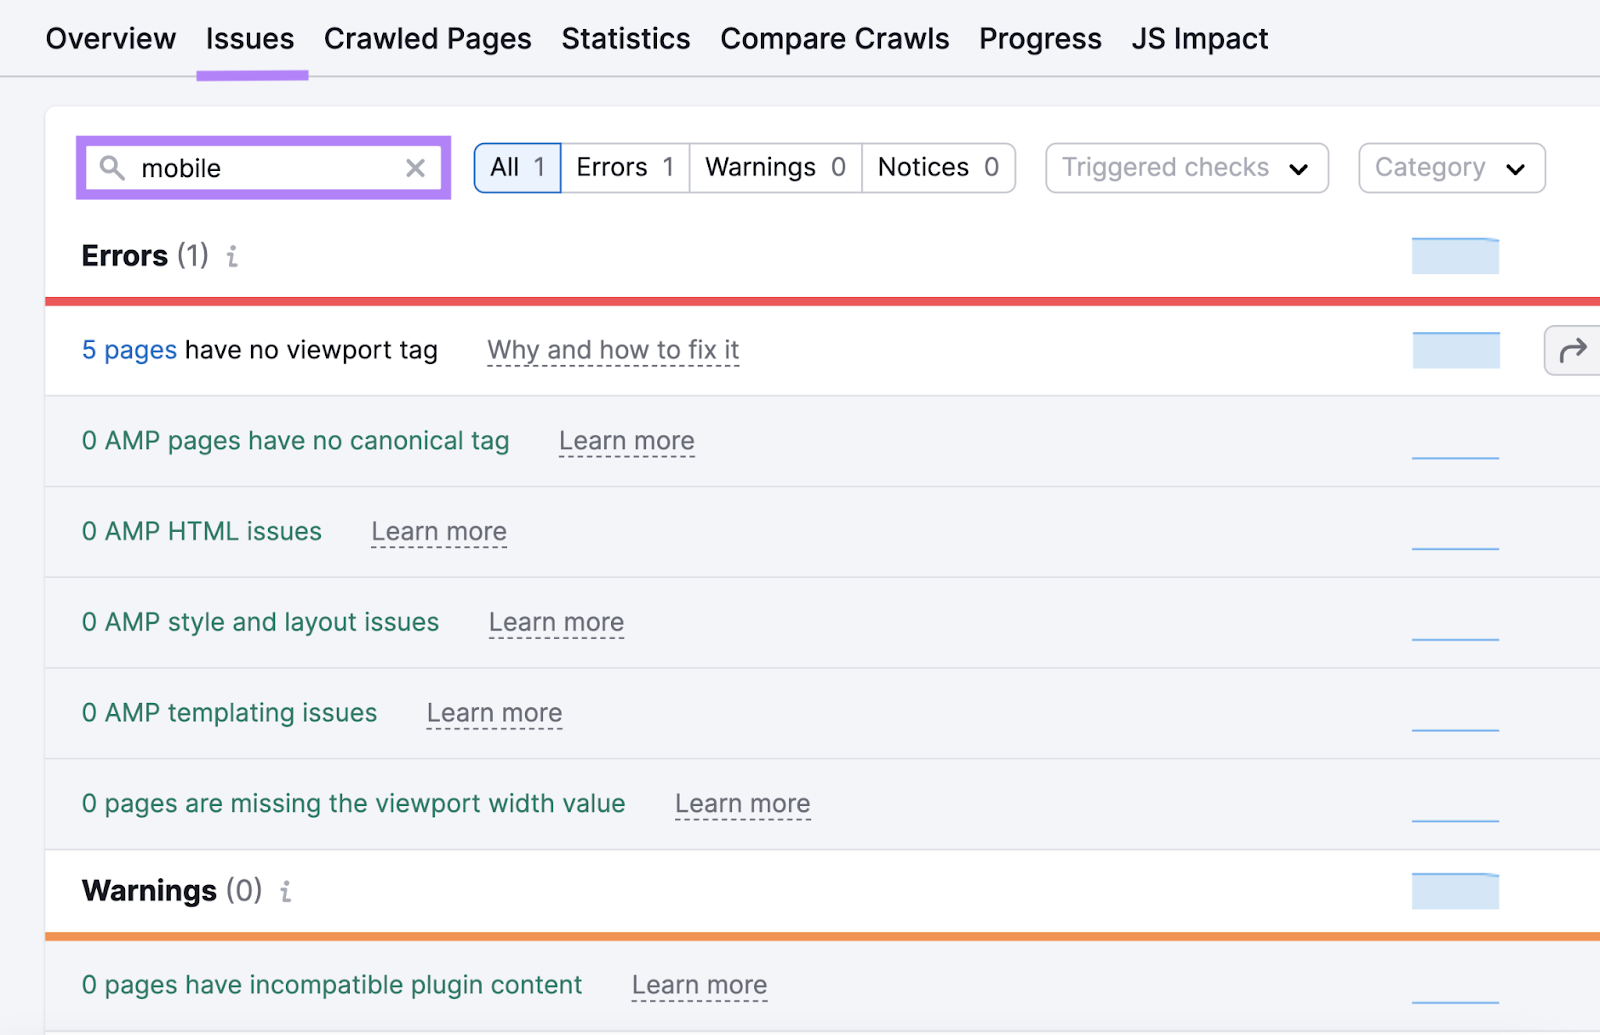
Task: Click the share arrow for viewport tag error
Action: [1571, 350]
